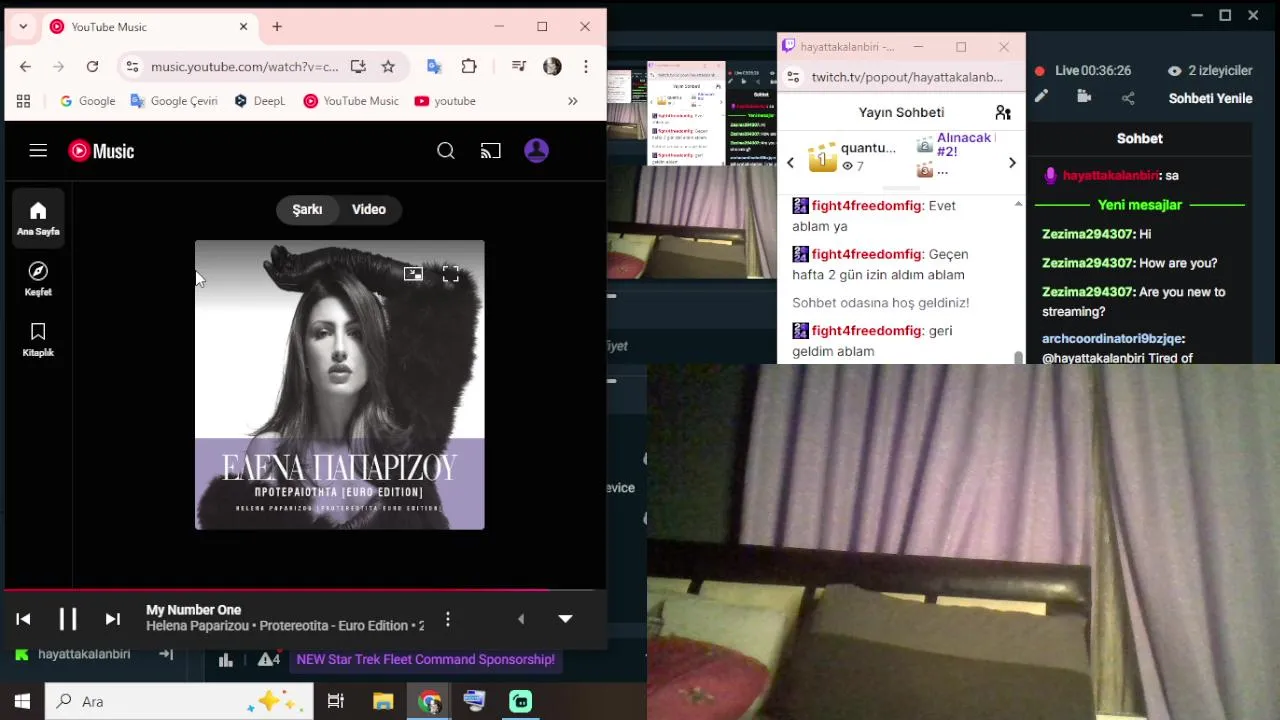
Task: Open the Google Çeviri bookmark
Action: [174, 101]
